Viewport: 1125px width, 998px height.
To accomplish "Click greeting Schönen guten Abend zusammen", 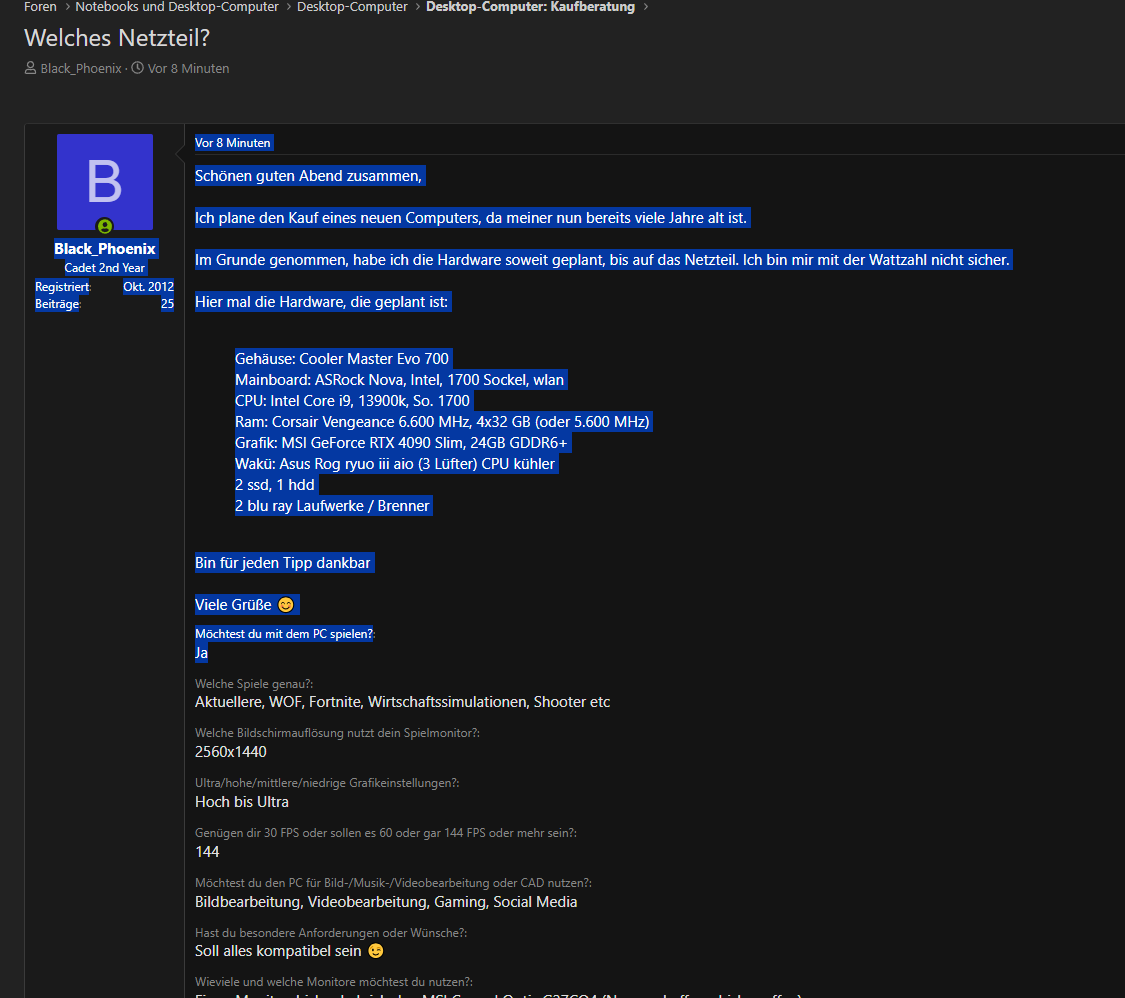I will pos(309,176).
